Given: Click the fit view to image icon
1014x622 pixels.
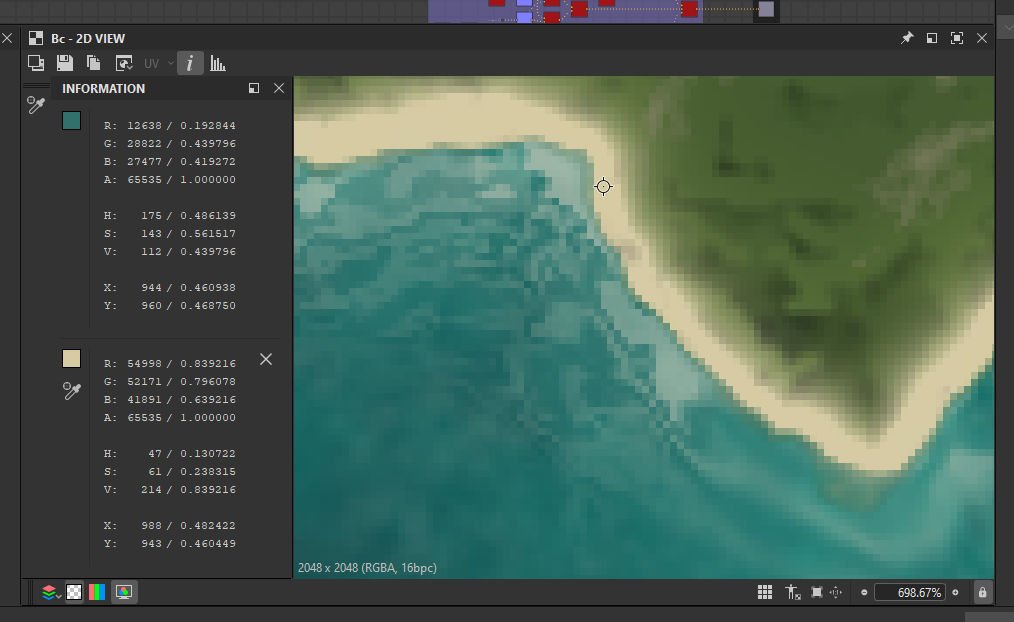Looking at the screenshot, I should coord(817,592).
